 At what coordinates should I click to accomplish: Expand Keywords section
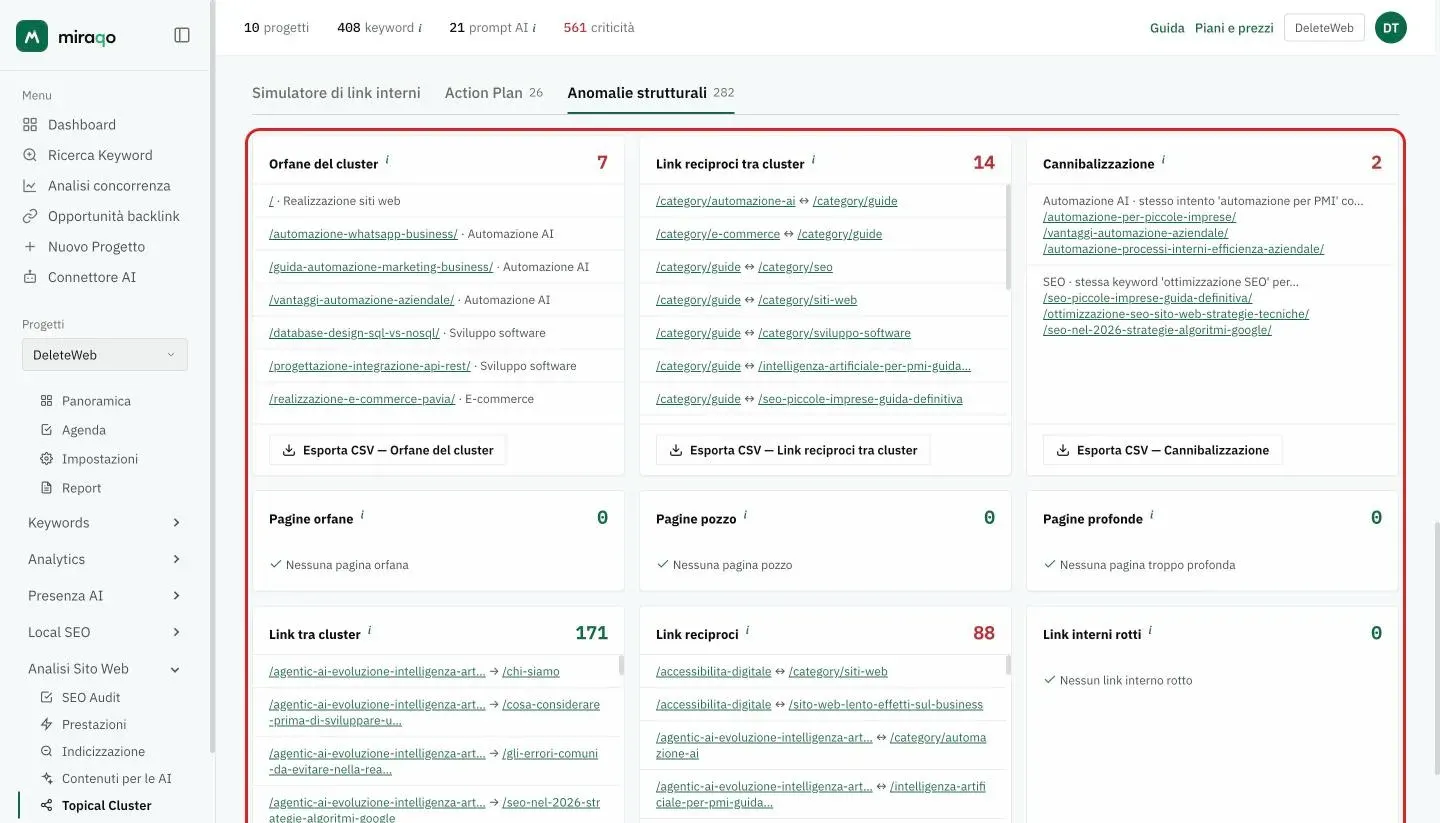[105, 523]
